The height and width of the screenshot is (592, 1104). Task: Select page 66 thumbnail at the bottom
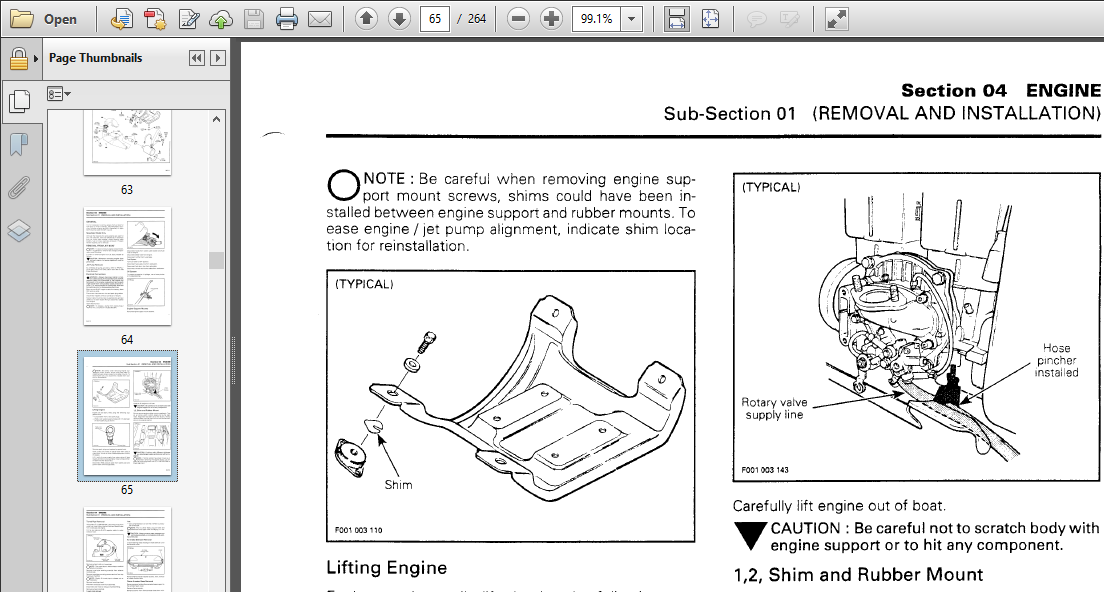tap(127, 550)
